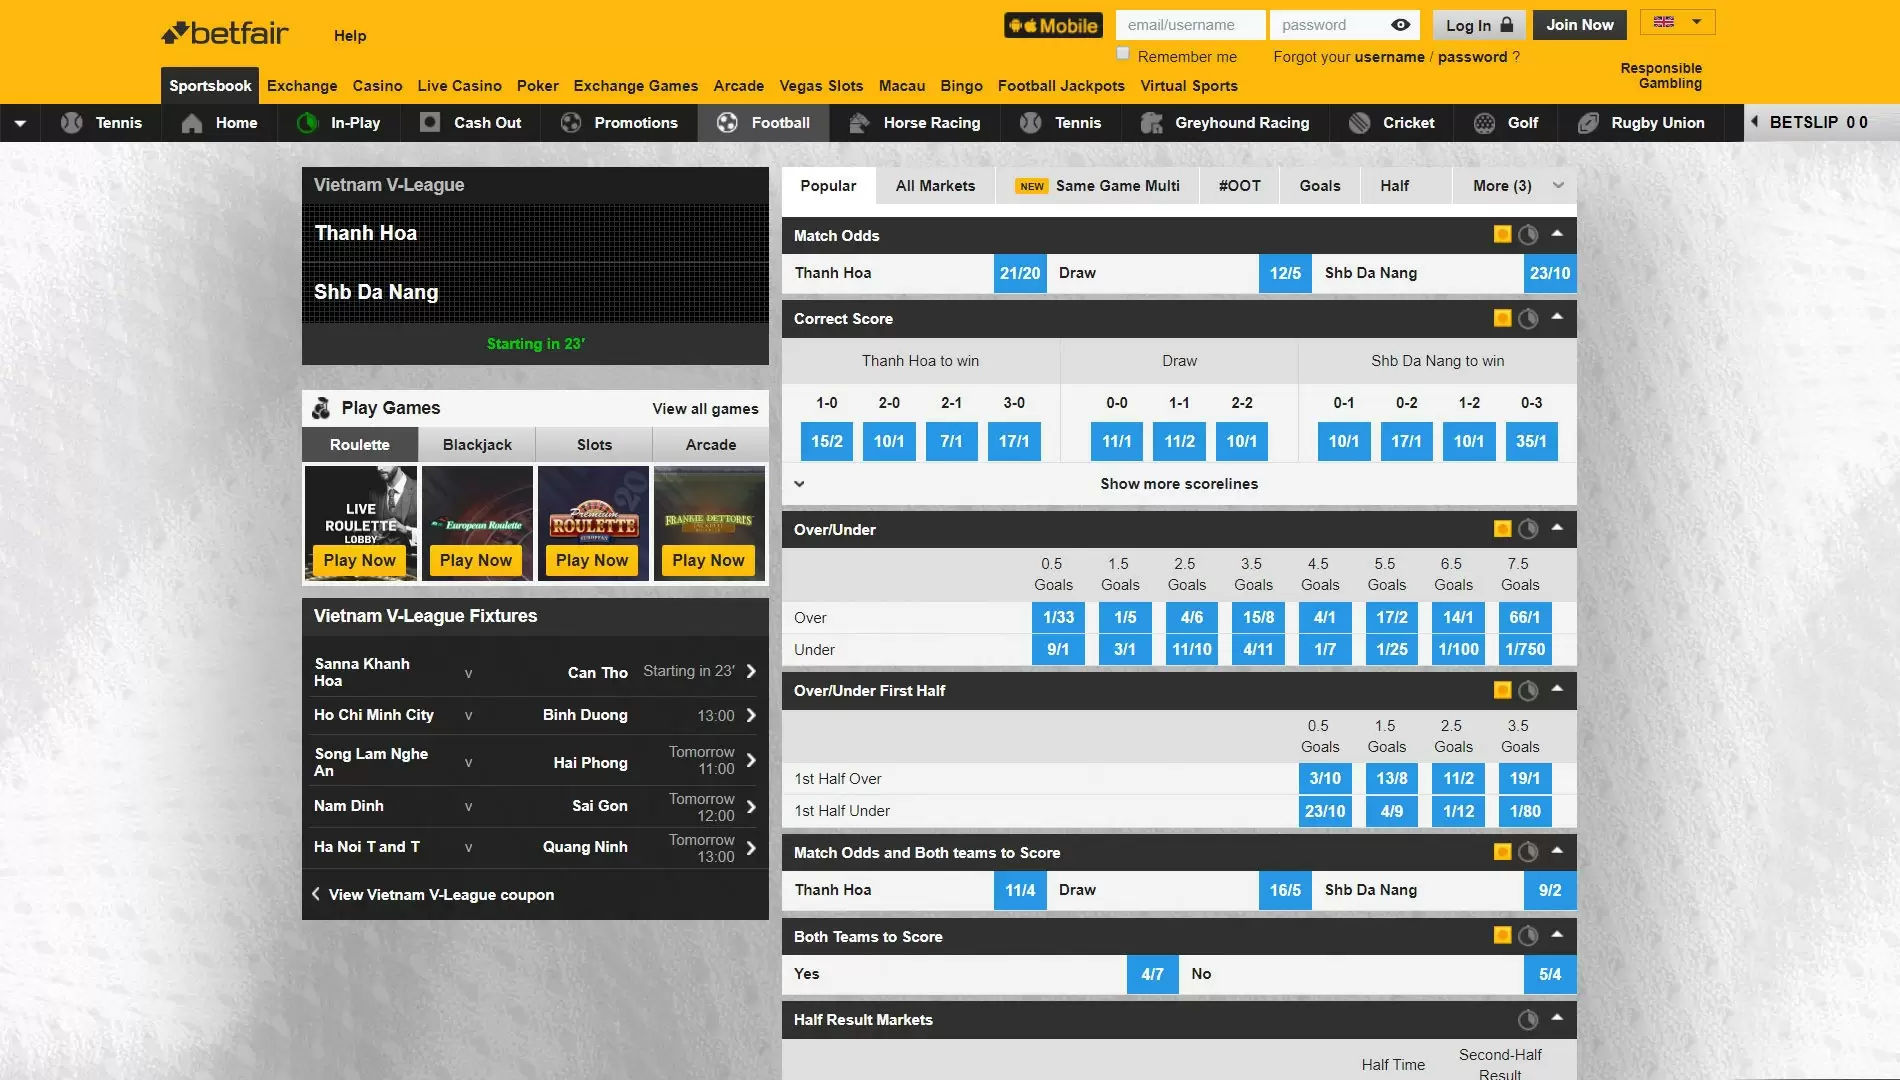Image resolution: width=1900 pixels, height=1080 pixels.
Task: Open Ho Chi Minh City v Binh Duong fixture
Action: tap(535, 715)
